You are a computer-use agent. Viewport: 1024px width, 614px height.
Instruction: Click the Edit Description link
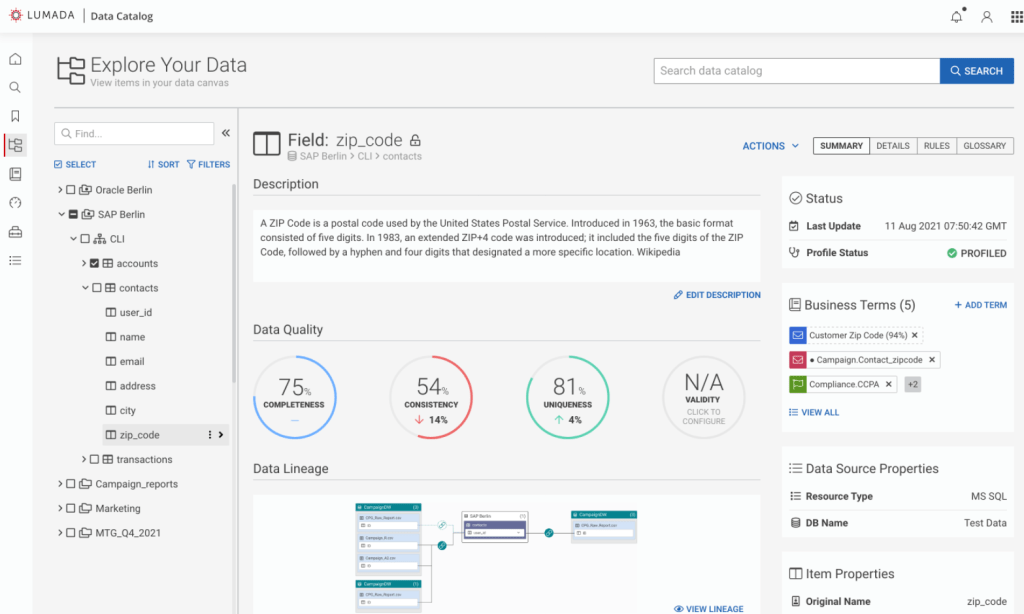point(717,295)
